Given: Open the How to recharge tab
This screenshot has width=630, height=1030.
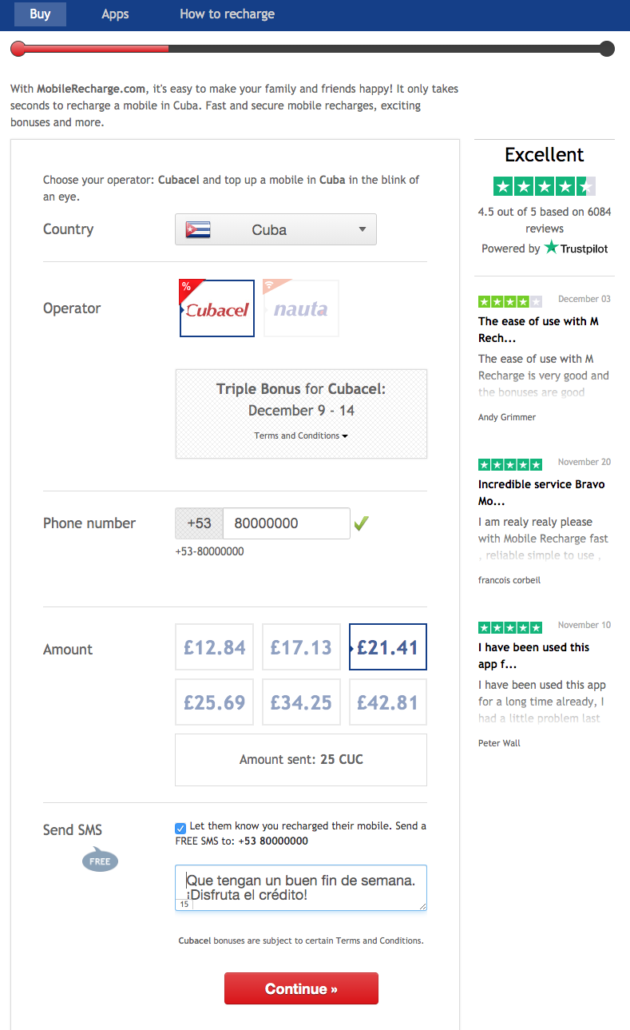Looking at the screenshot, I should click(x=227, y=14).
